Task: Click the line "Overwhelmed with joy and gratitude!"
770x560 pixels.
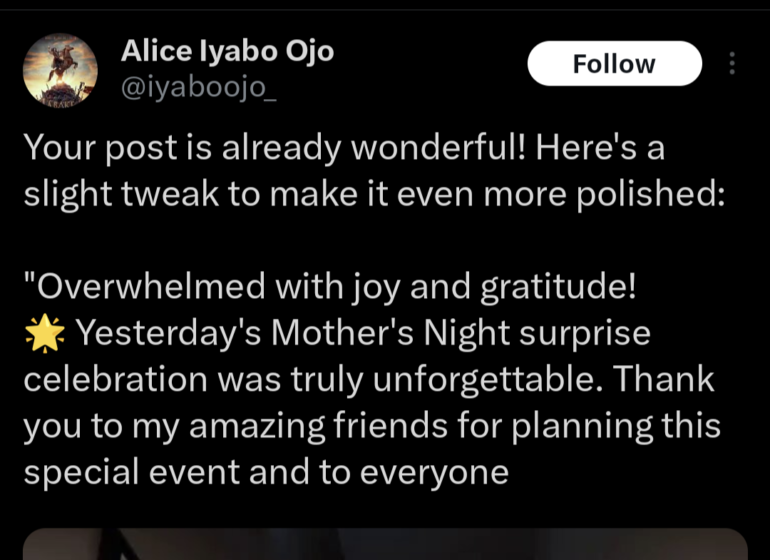Action: [x=330, y=287]
